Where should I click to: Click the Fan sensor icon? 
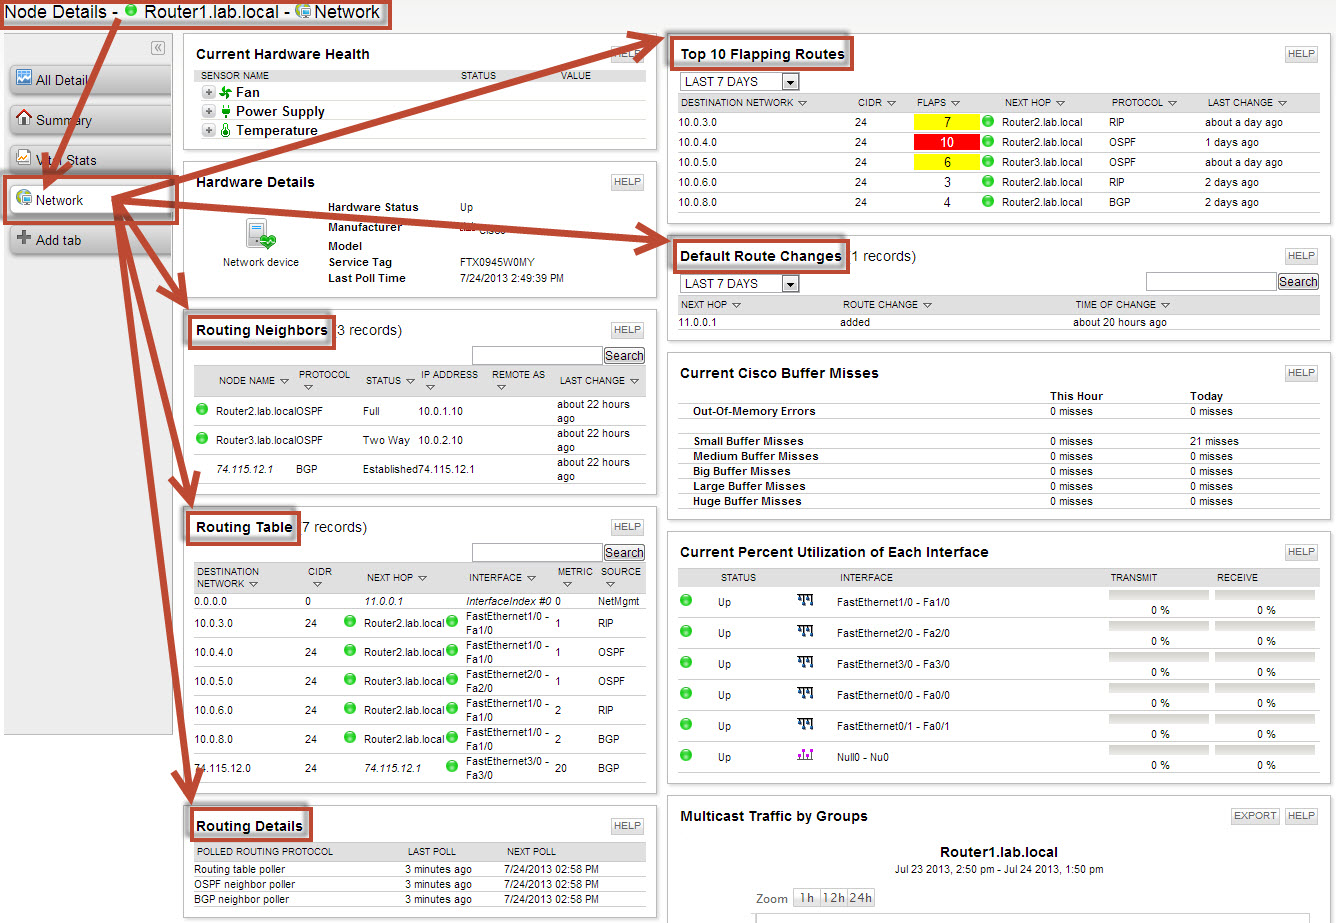(225, 92)
